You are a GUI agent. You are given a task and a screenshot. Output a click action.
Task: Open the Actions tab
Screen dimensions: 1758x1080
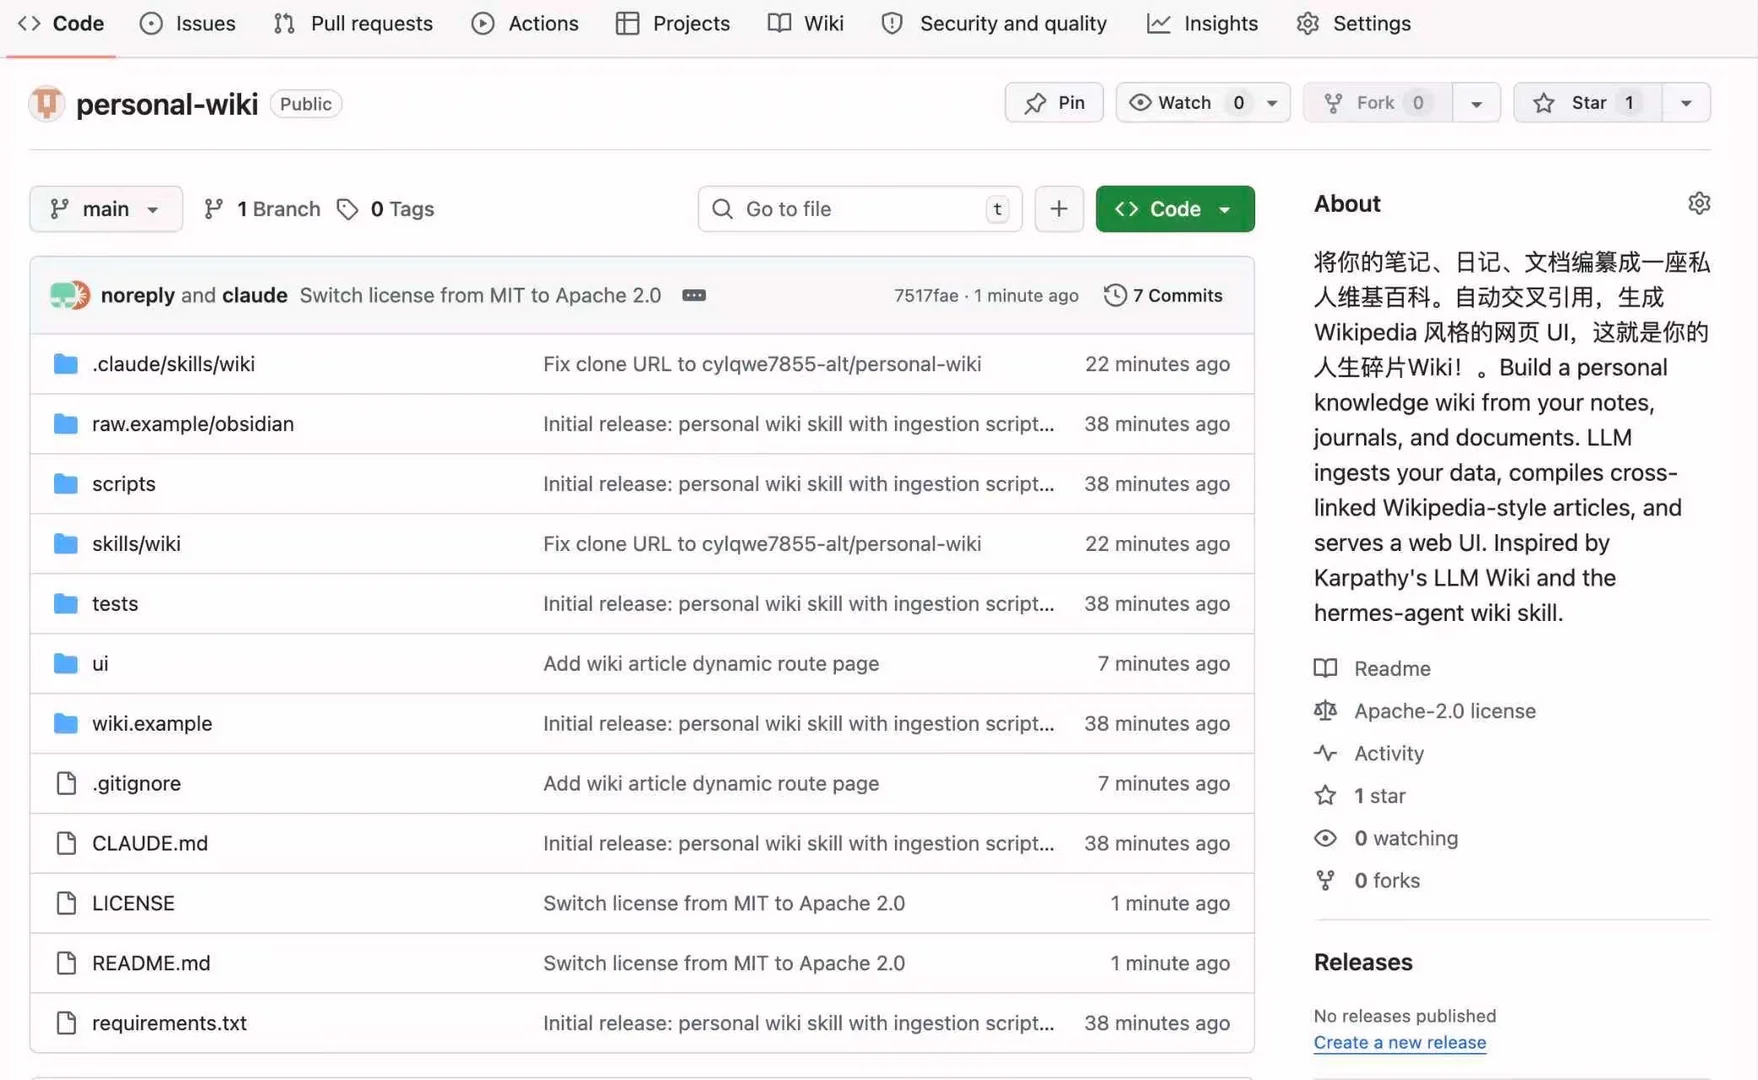[525, 23]
